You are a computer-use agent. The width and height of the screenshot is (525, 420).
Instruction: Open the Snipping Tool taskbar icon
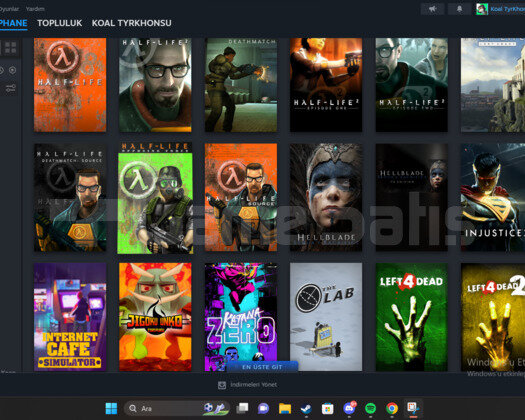(x=413, y=408)
